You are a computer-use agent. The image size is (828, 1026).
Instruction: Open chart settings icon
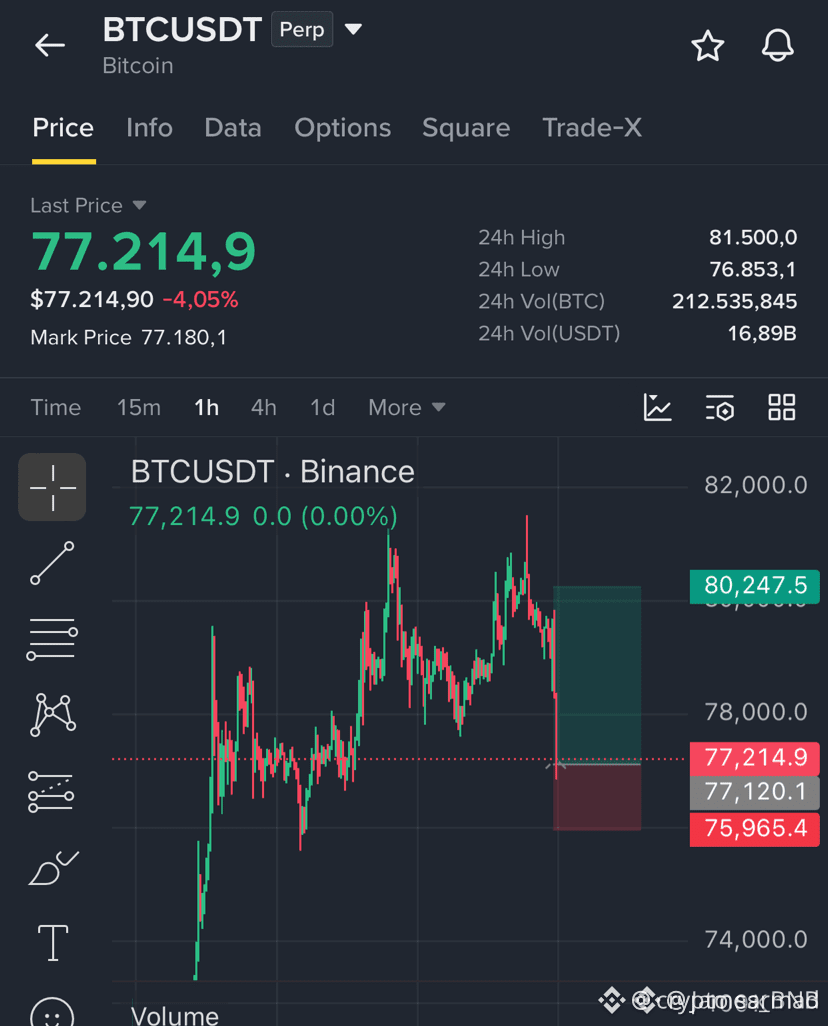pos(719,407)
